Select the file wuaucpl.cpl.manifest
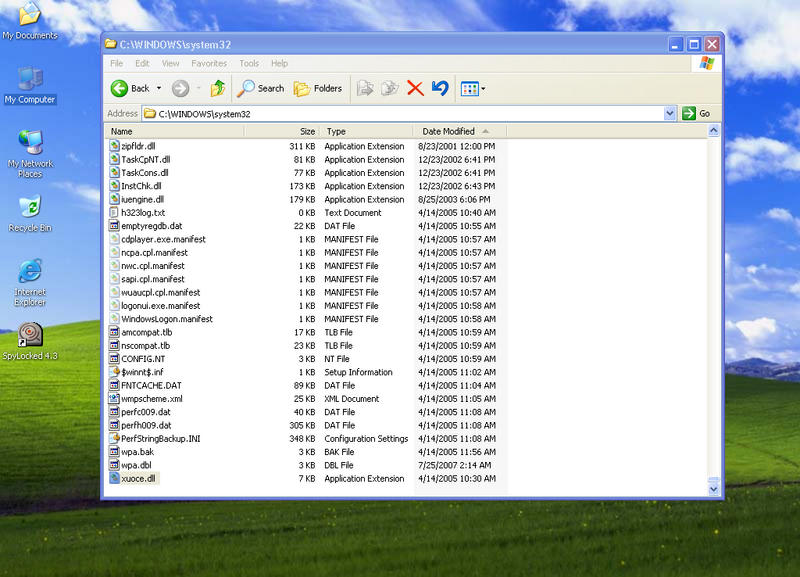 [x=161, y=292]
